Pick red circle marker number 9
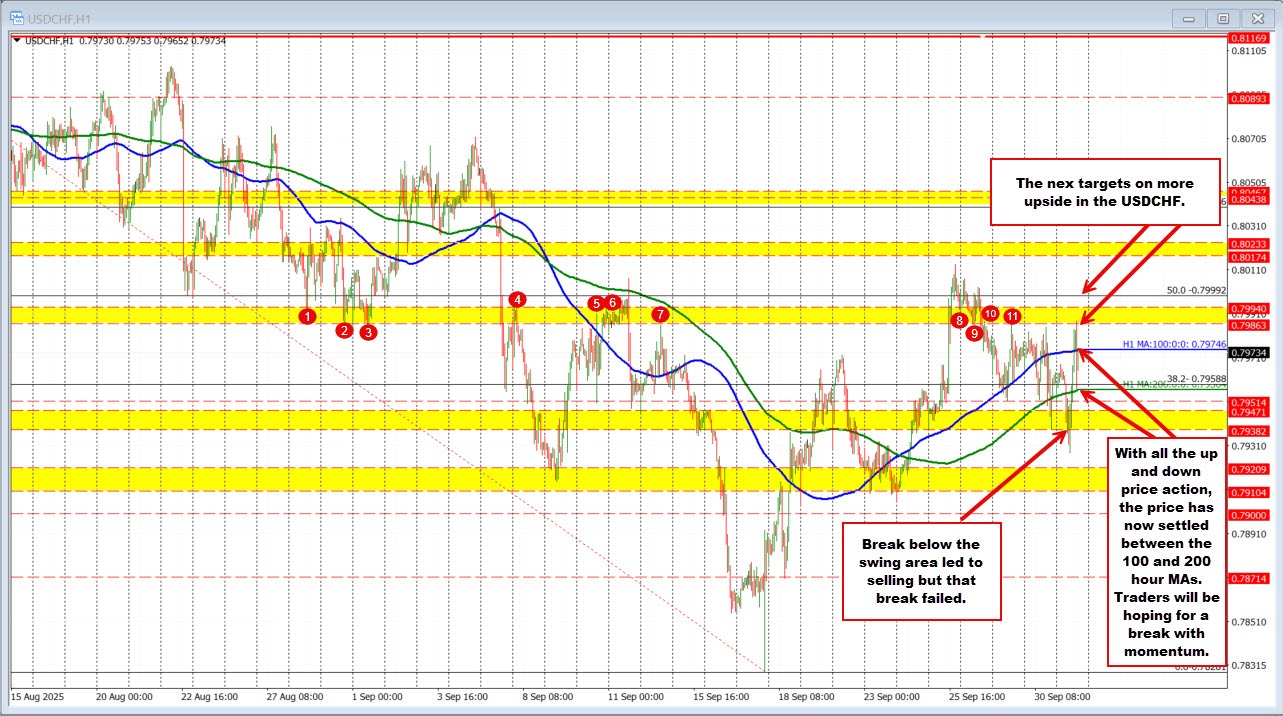The height and width of the screenshot is (716, 1283). pyautogui.click(x=974, y=333)
